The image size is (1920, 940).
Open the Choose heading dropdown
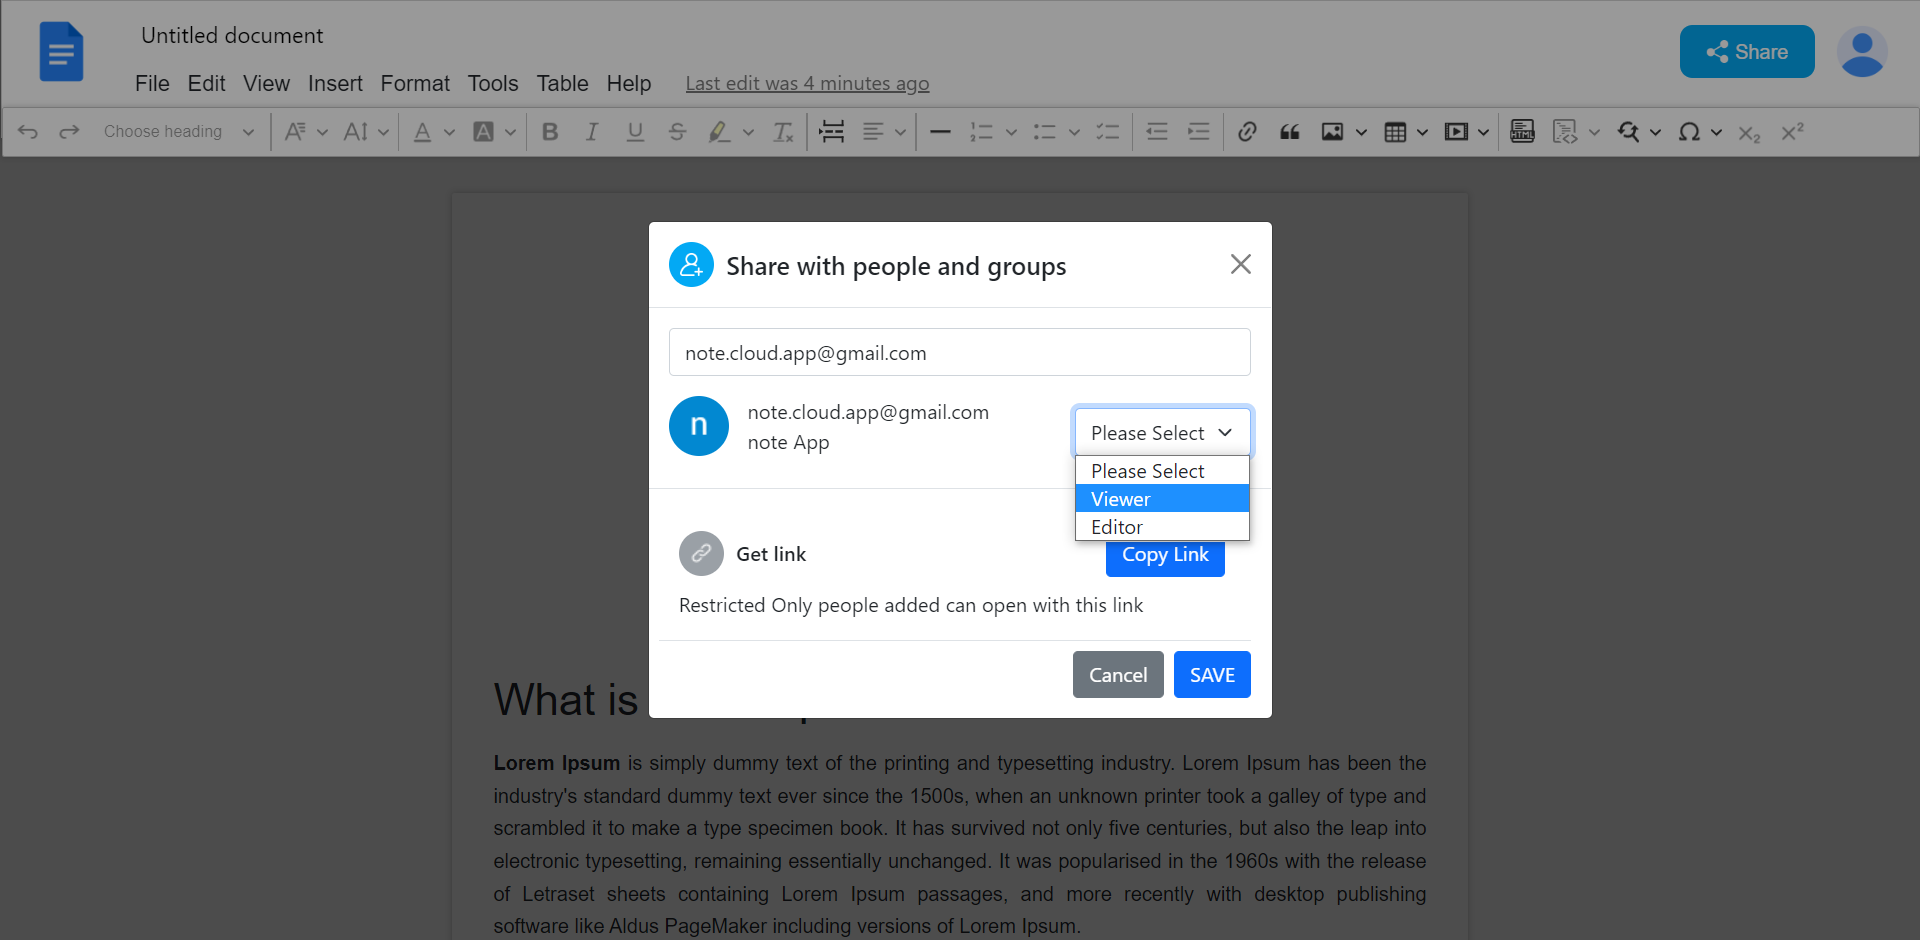pos(178,131)
